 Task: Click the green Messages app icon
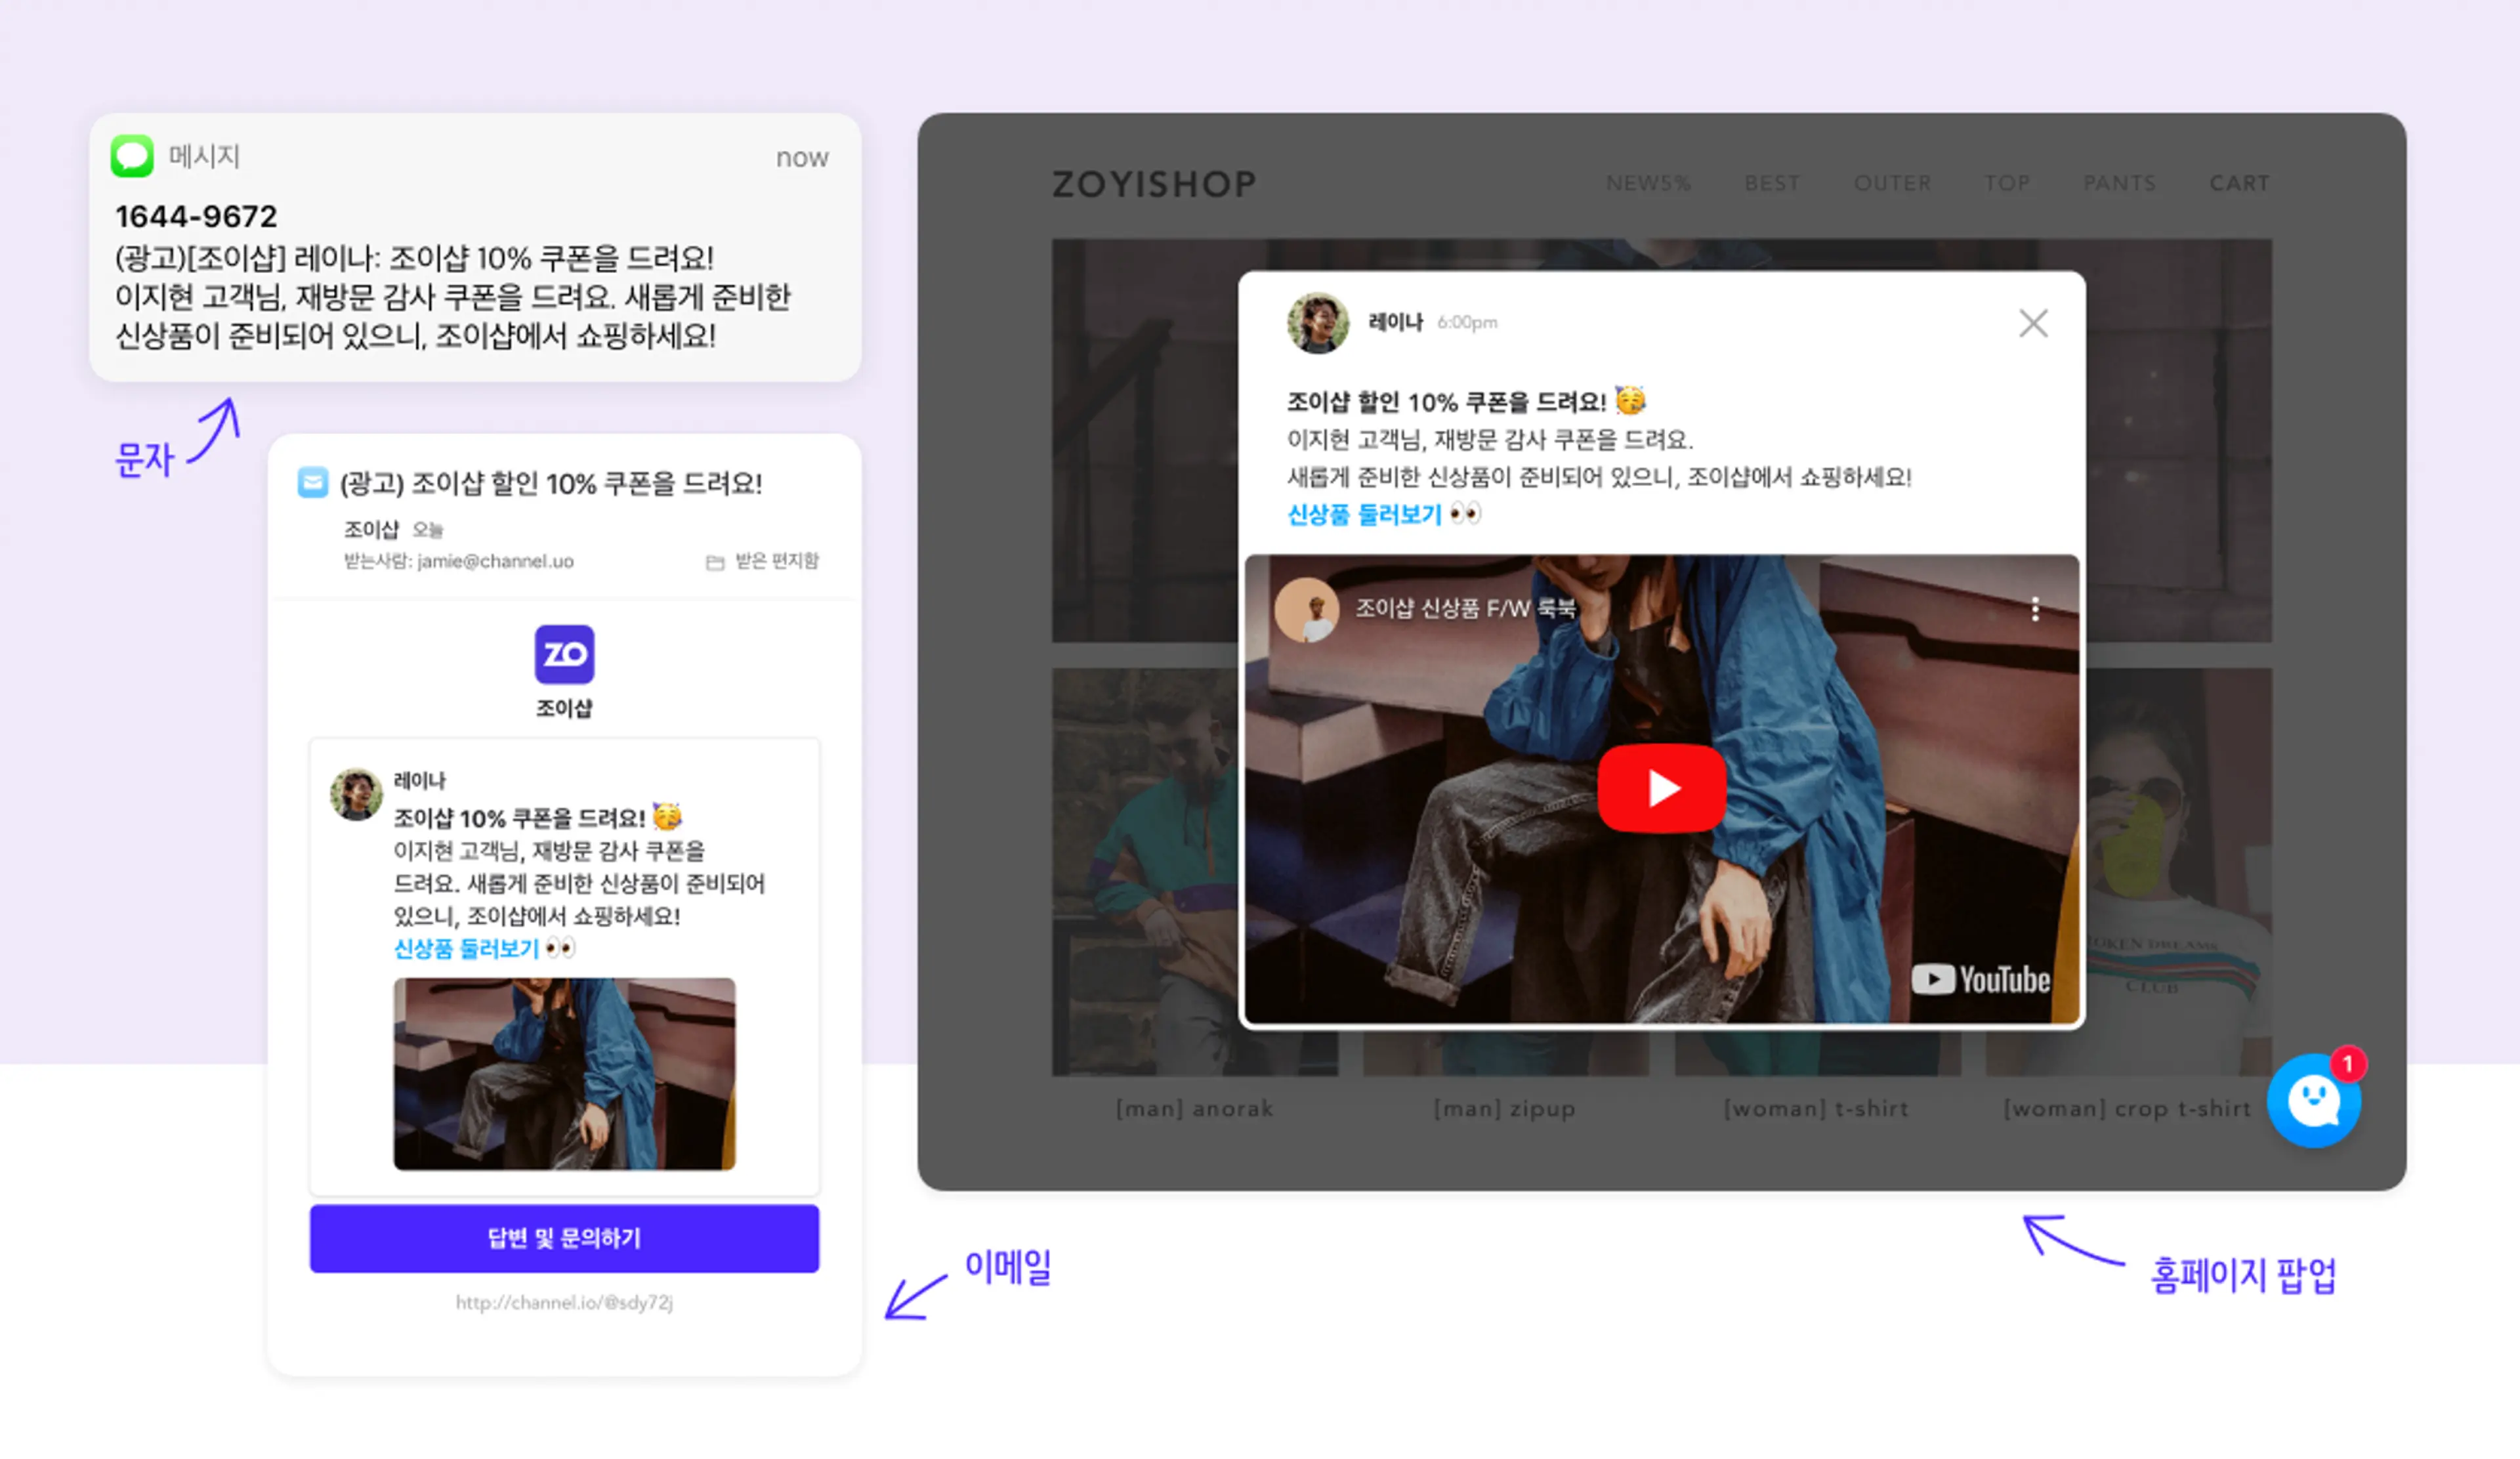(x=132, y=156)
